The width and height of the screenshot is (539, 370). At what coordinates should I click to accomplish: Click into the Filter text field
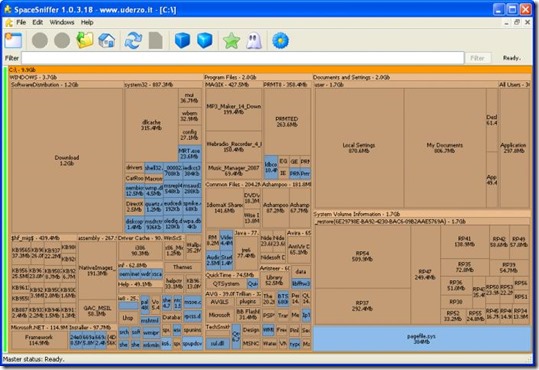tap(243, 58)
